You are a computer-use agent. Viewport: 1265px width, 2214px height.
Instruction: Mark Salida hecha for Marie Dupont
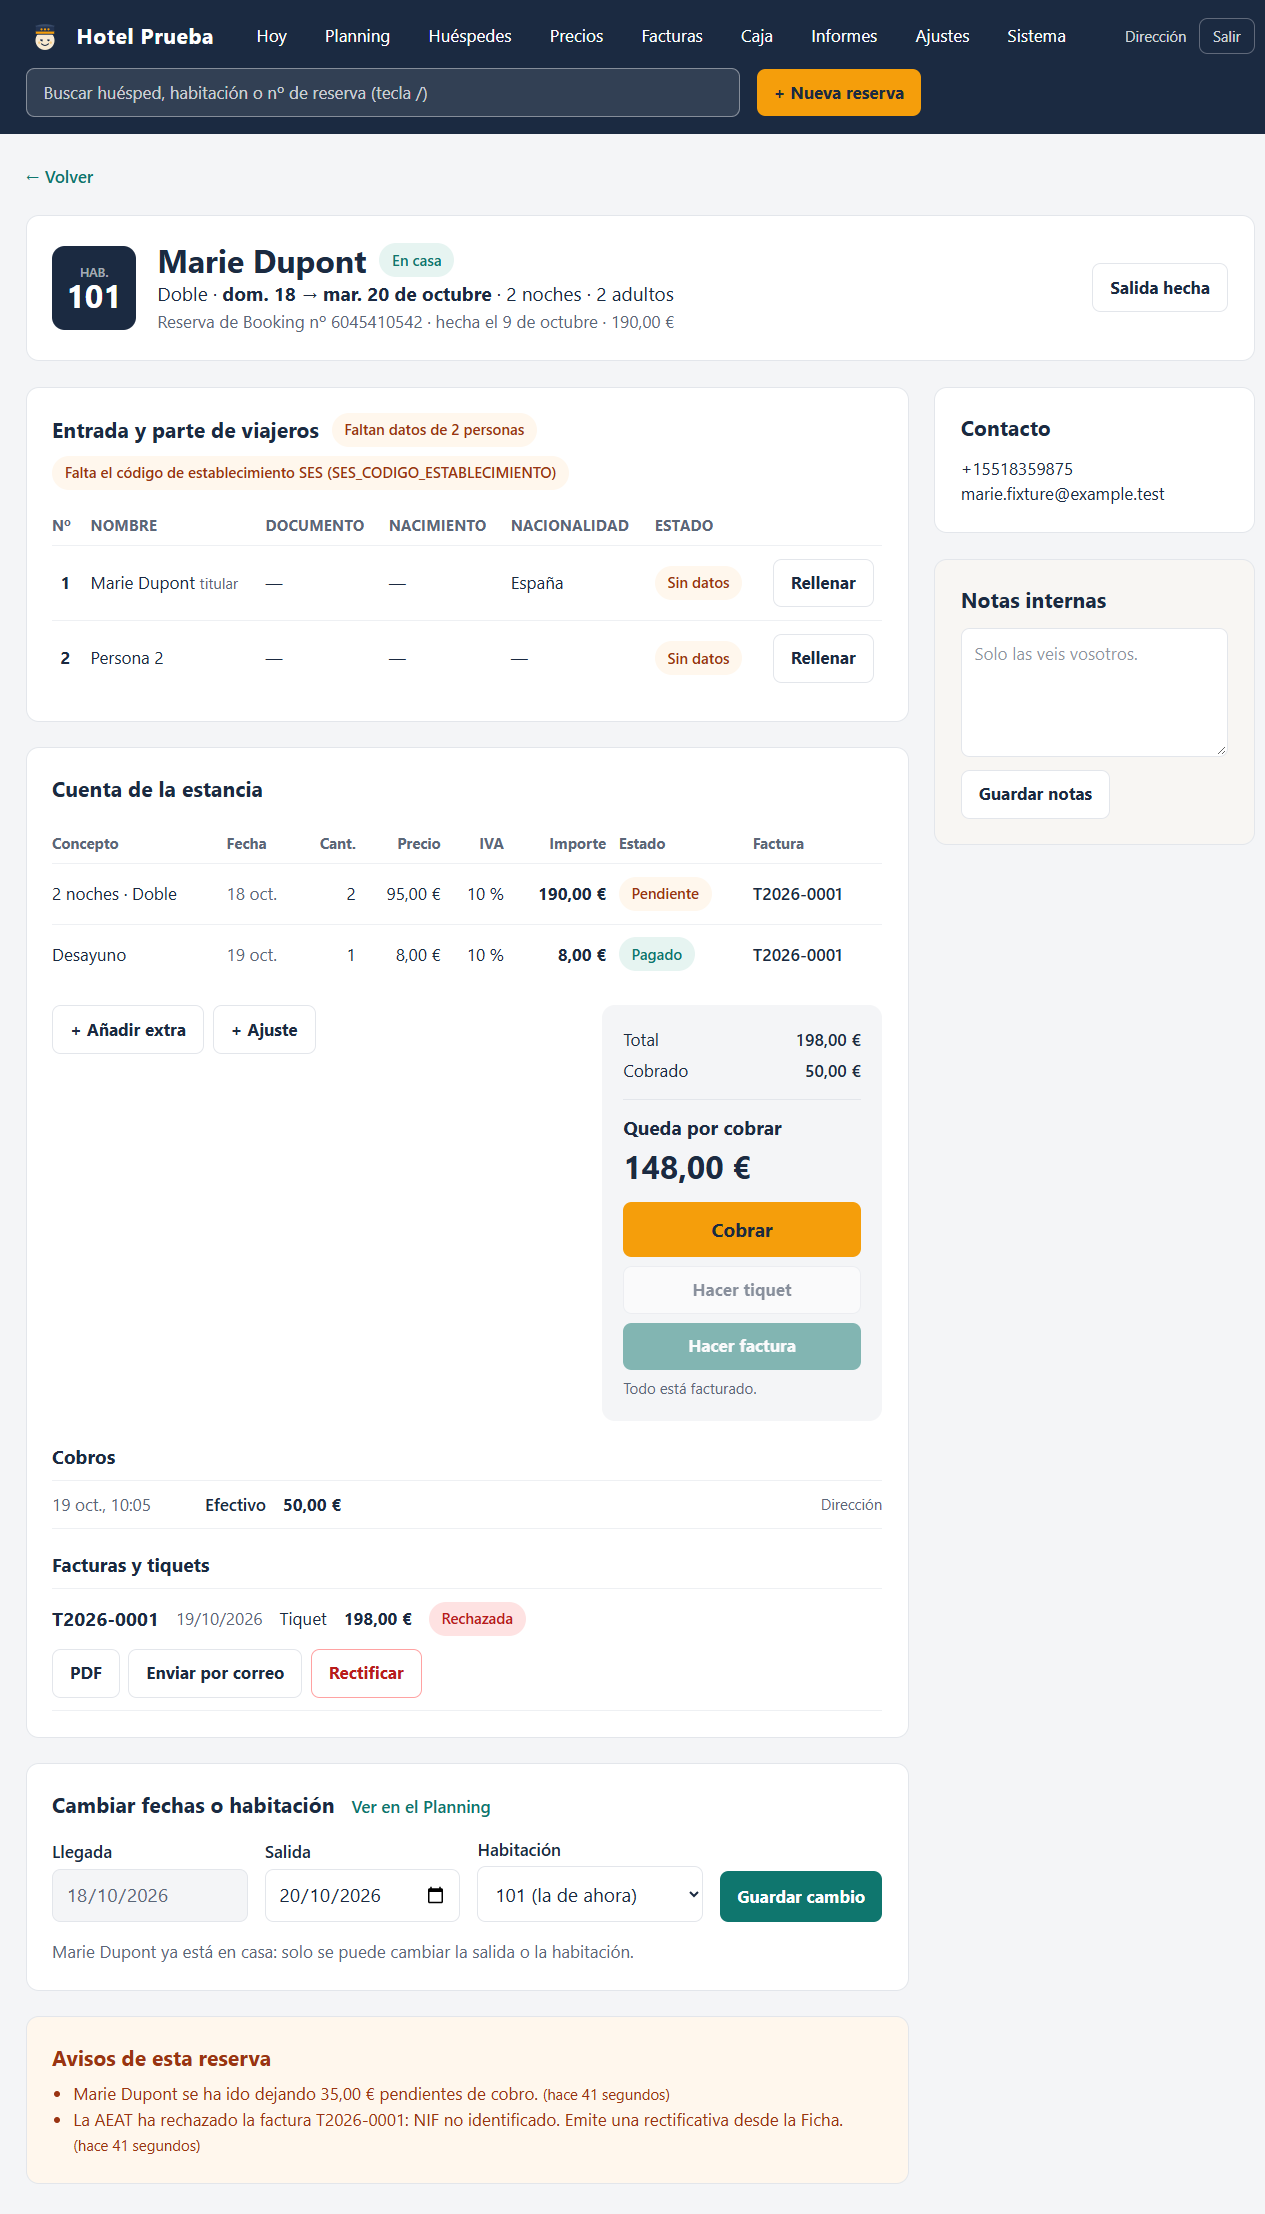point(1159,288)
